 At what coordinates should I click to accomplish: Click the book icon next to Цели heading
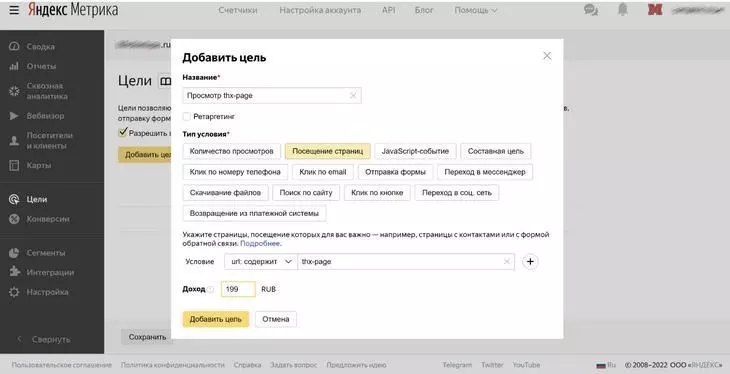point(165,81)
